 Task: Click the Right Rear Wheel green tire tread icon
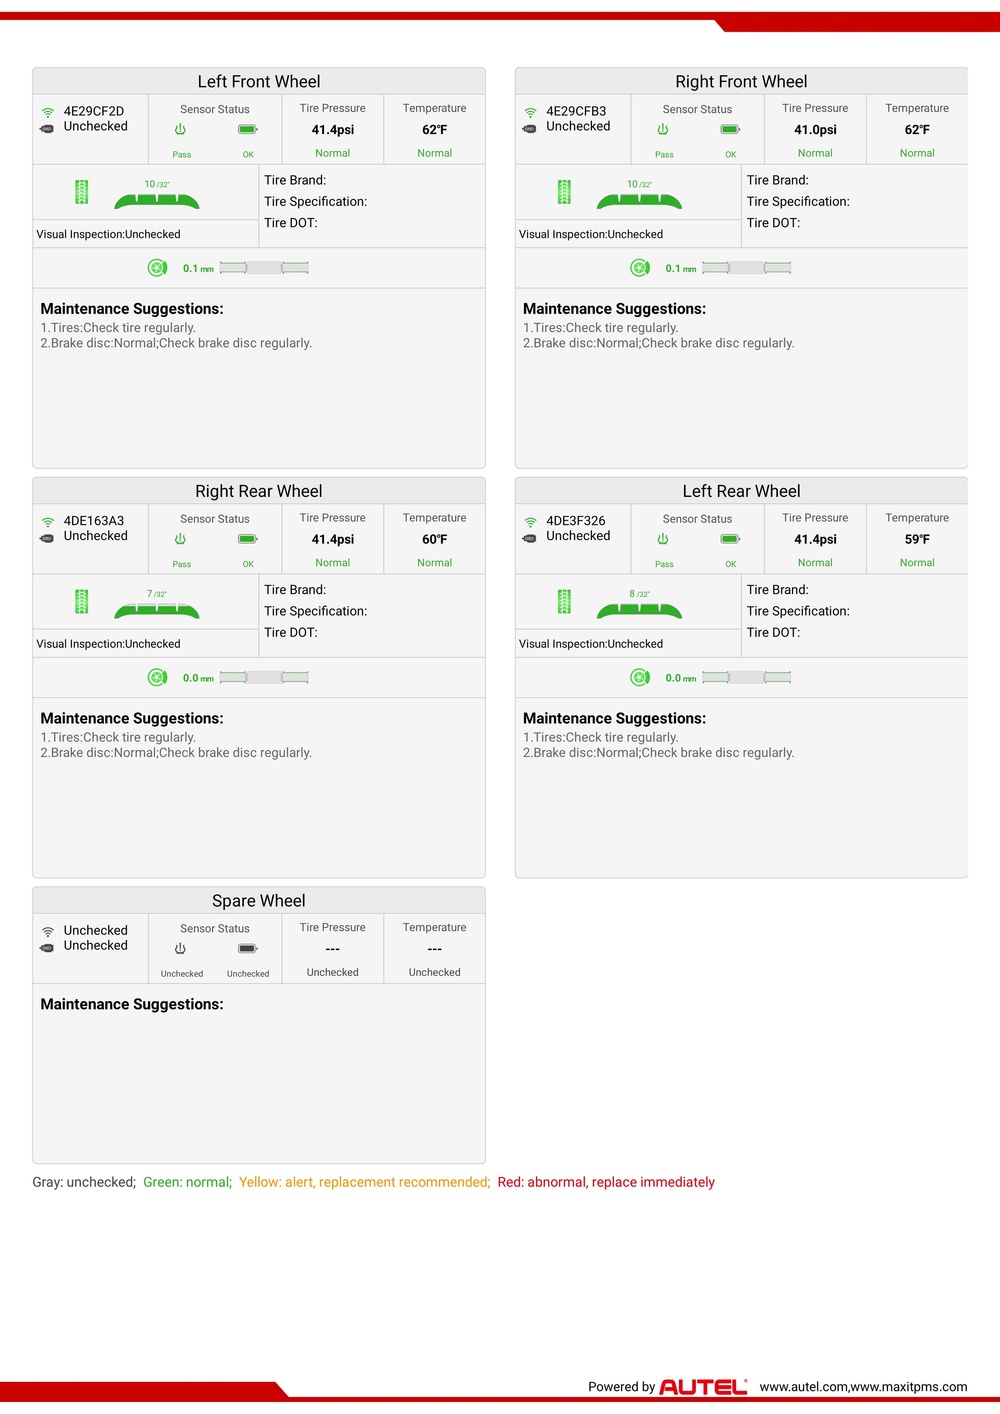pyautogui.click(x=82, y=602)
